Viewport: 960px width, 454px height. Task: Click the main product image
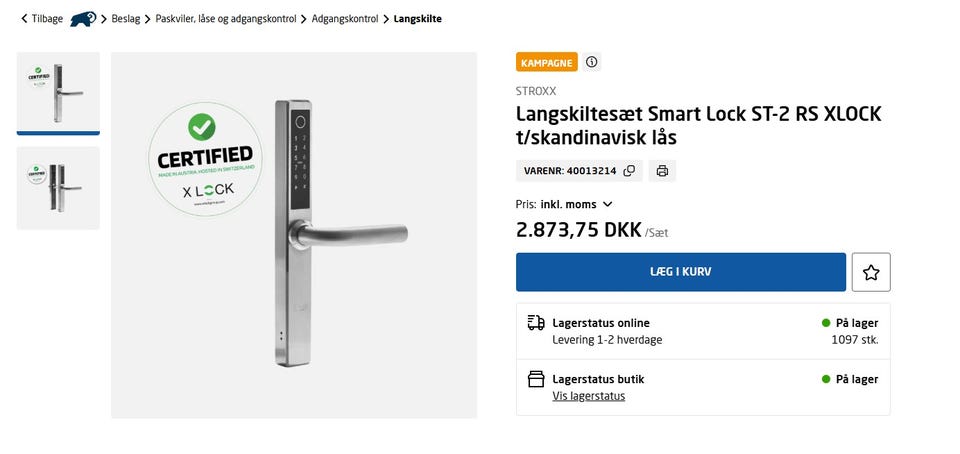point(294,235)
